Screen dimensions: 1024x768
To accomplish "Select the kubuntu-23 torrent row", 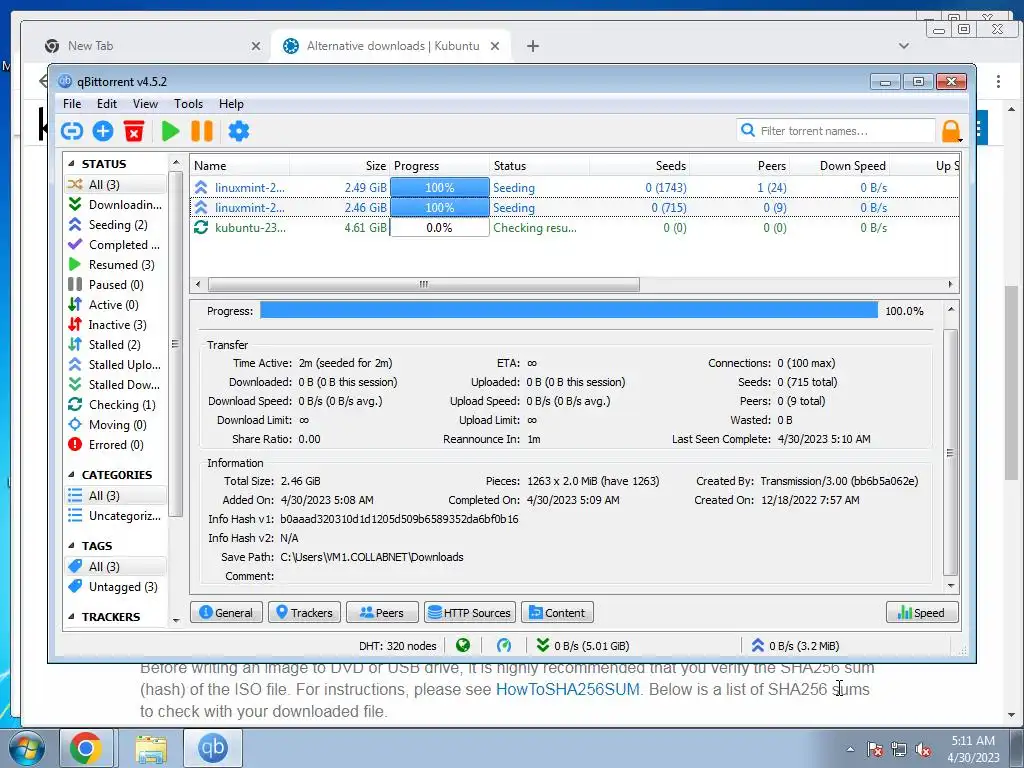I will (574, 228).
